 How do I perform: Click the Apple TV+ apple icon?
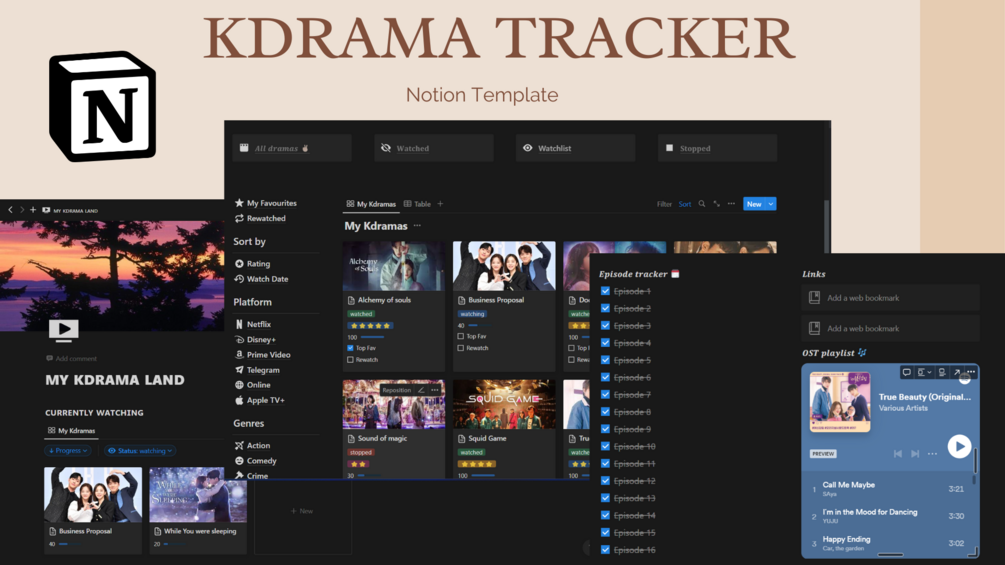[239, 400]
